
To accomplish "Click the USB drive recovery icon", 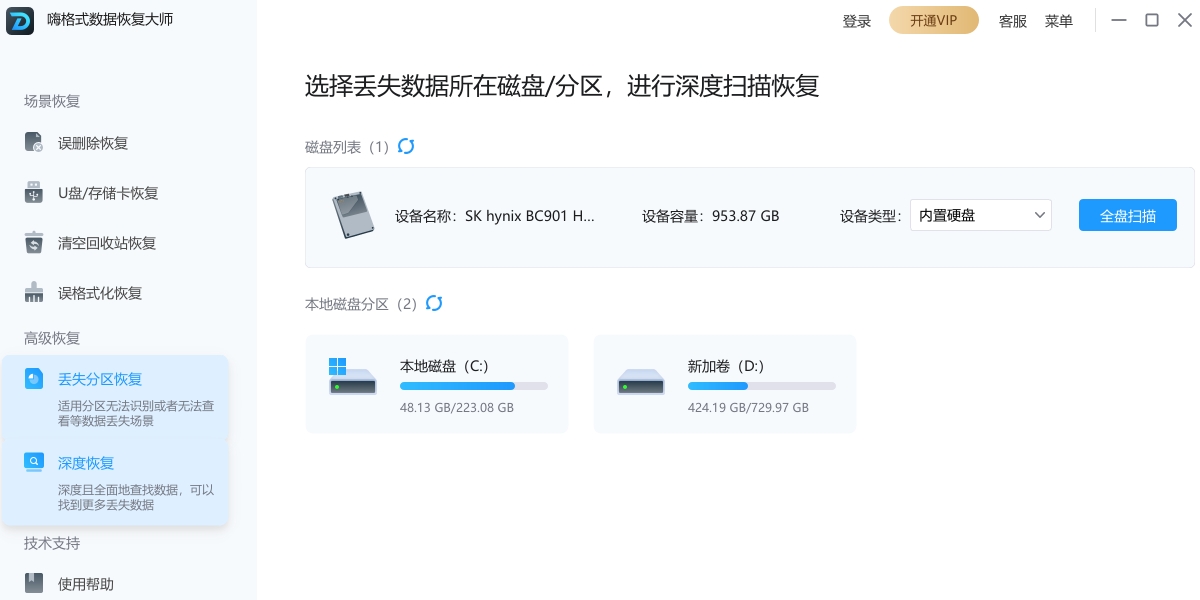I will pos(34,193).
